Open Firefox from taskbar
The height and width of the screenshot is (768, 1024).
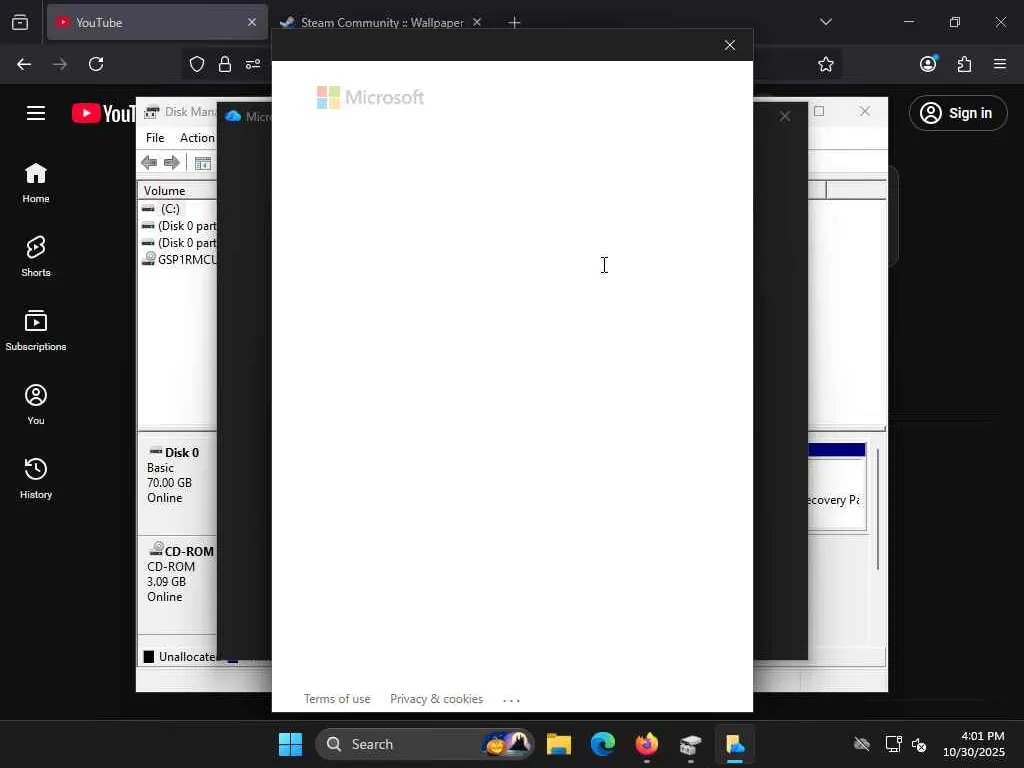(x=647, y=744)
